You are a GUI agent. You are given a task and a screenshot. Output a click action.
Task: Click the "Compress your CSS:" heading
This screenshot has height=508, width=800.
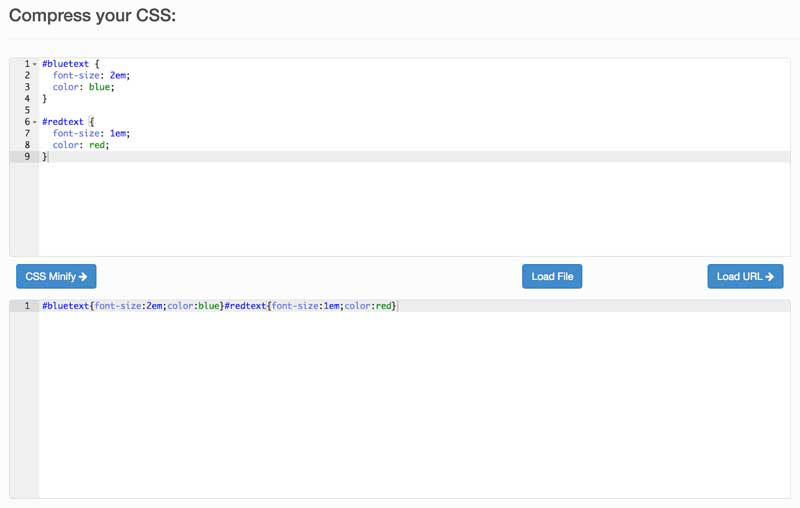tap(92, 16)
